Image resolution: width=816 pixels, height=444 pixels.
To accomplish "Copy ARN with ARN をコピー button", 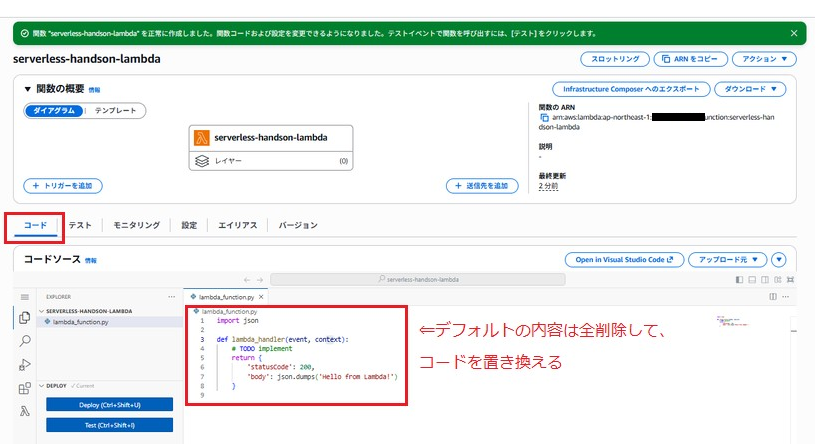I will 690,59.
